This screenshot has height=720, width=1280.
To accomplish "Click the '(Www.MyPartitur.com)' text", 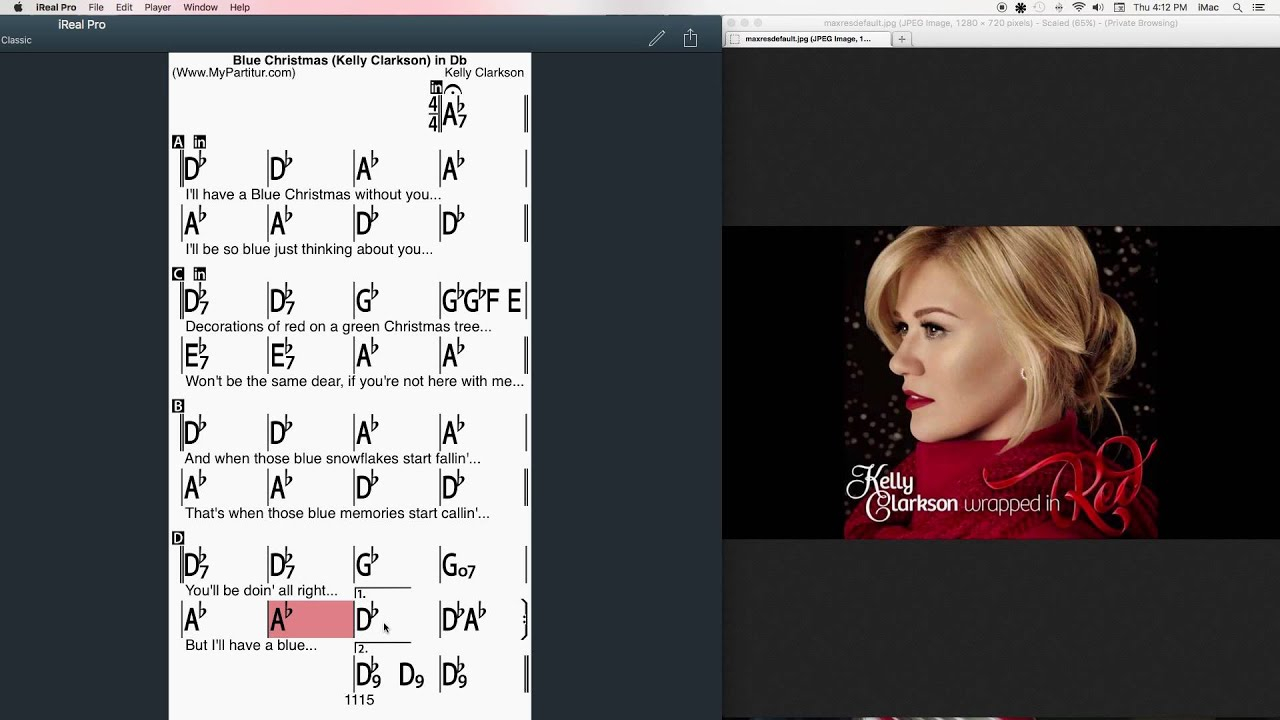I will coord(234,73).
